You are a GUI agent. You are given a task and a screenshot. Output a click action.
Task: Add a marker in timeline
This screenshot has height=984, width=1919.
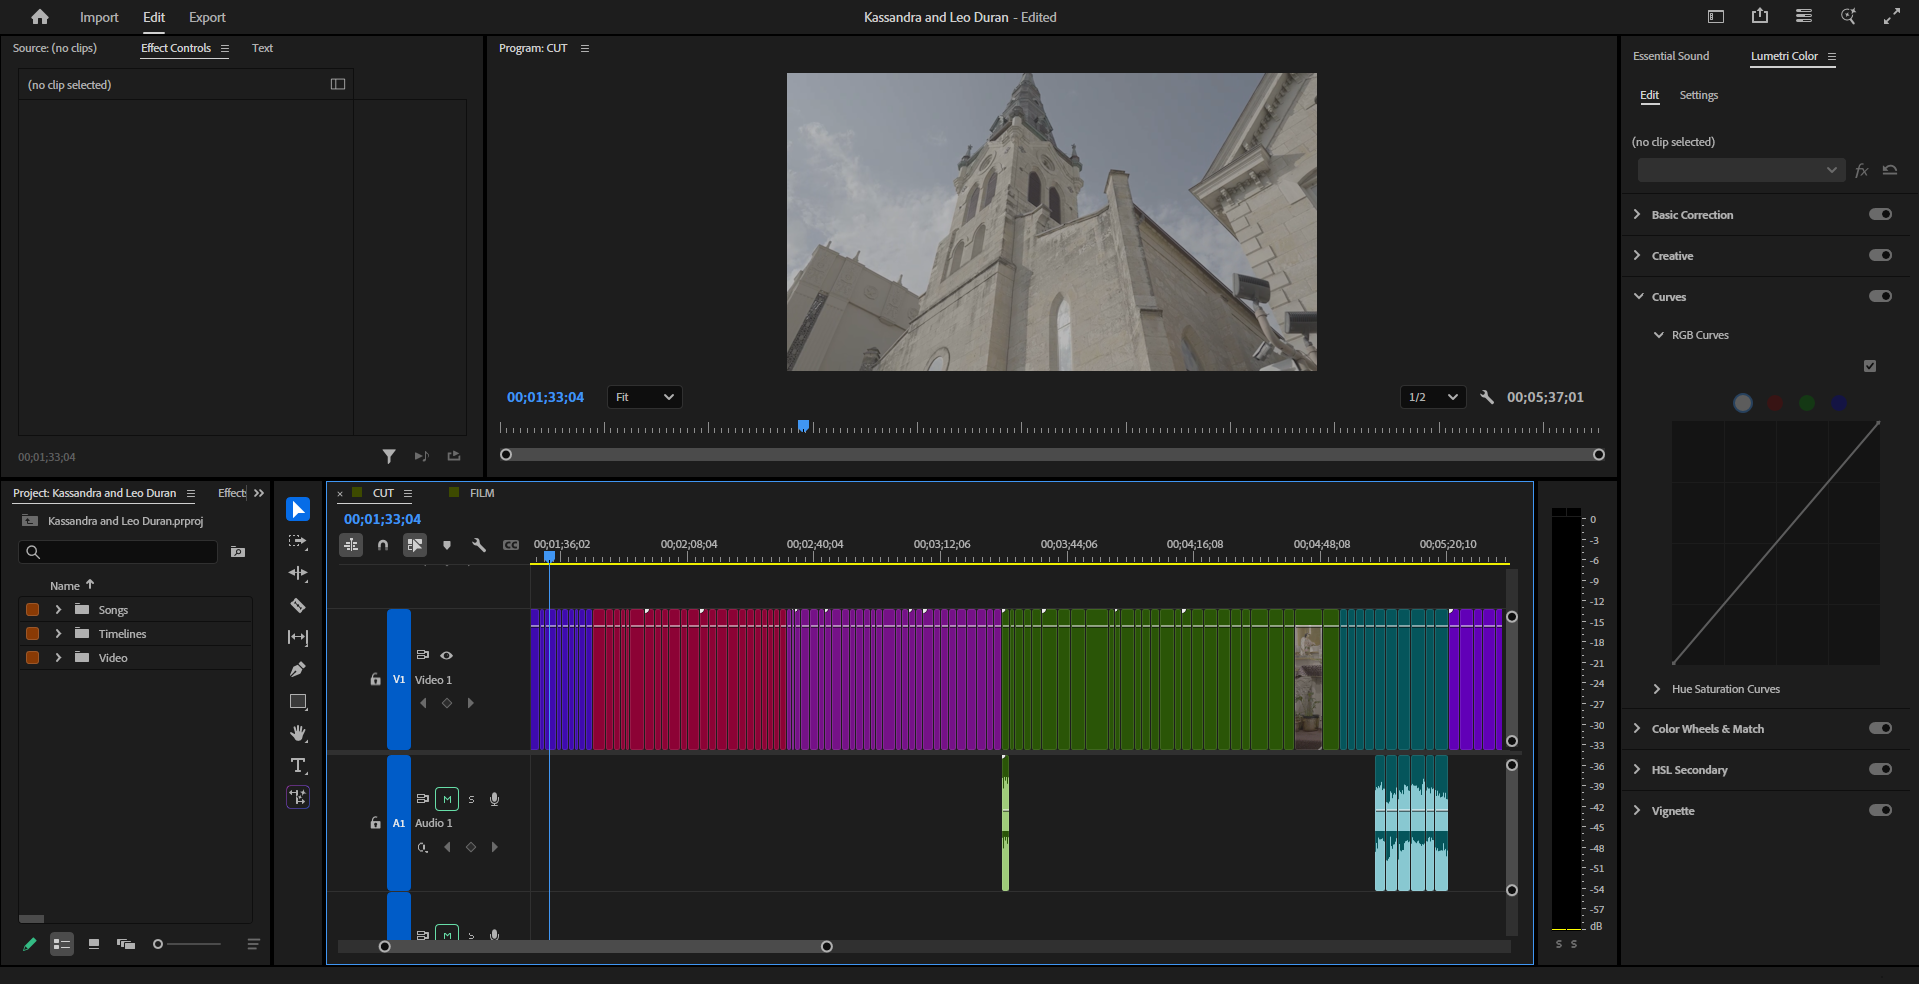pyautogui.click(x=447, y=545)
